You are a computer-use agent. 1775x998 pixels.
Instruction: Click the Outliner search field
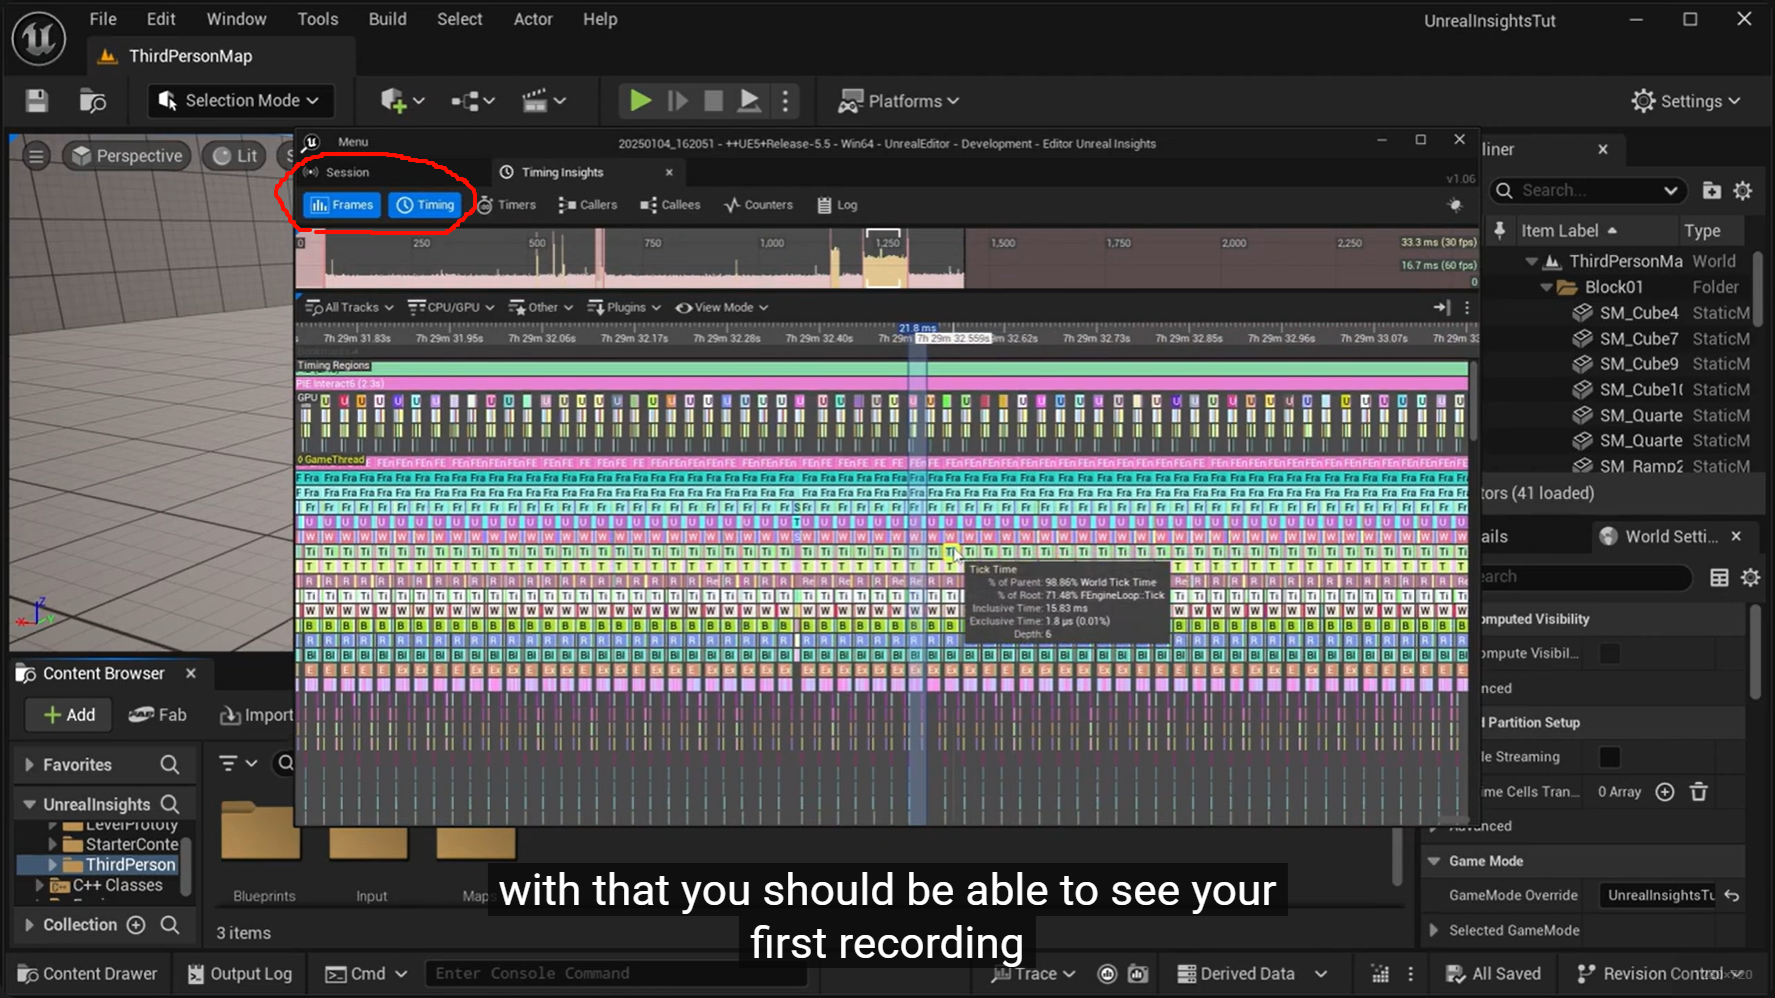1587,190
